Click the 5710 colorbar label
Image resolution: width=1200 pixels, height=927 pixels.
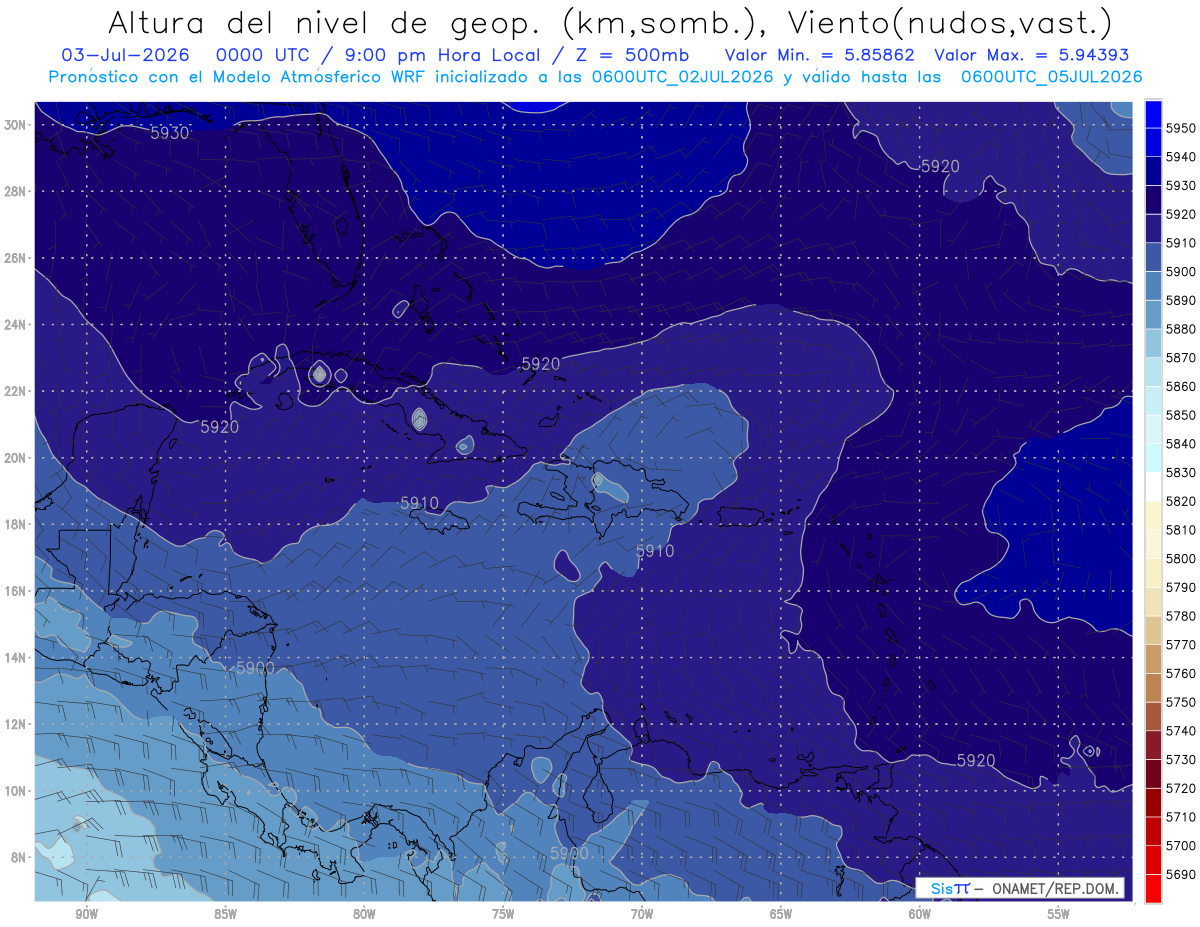click(x=1181, y=817)
